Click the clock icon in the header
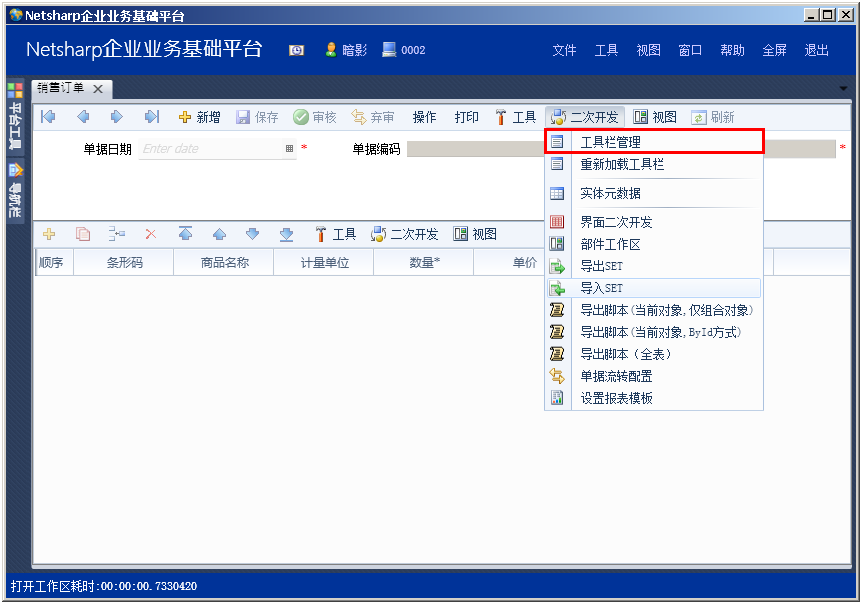Image resolution: width=862 pixels, height=604 pixels. (x=296, y=50)
